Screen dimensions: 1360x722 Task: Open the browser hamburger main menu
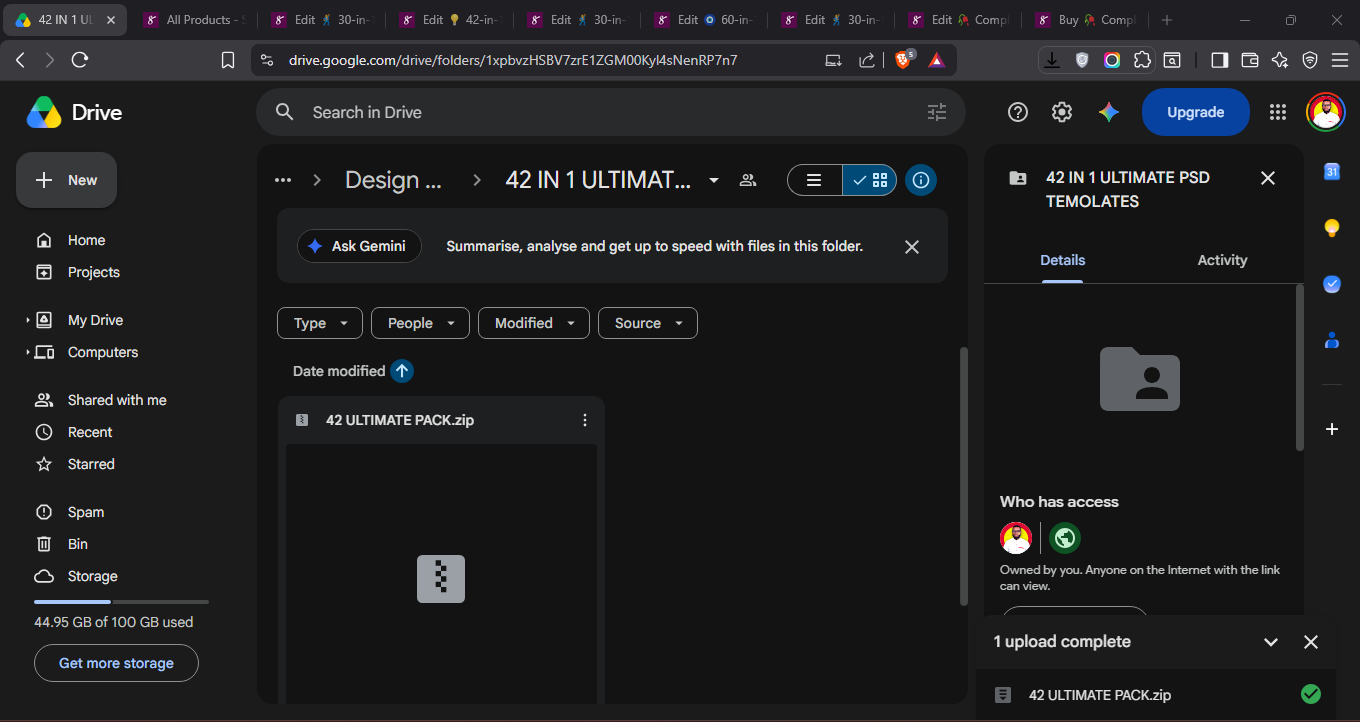[1340, 60]
